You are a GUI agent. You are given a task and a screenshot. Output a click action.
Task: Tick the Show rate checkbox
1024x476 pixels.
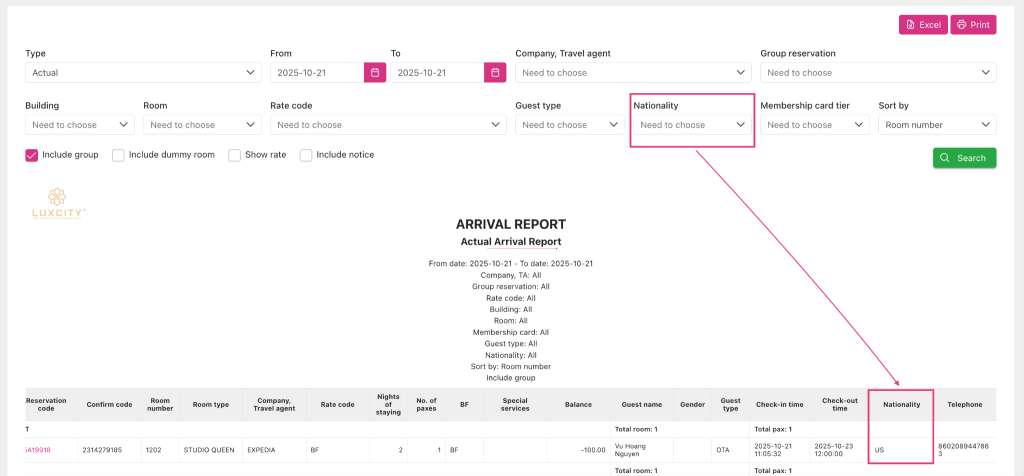[x=235, y=155]
